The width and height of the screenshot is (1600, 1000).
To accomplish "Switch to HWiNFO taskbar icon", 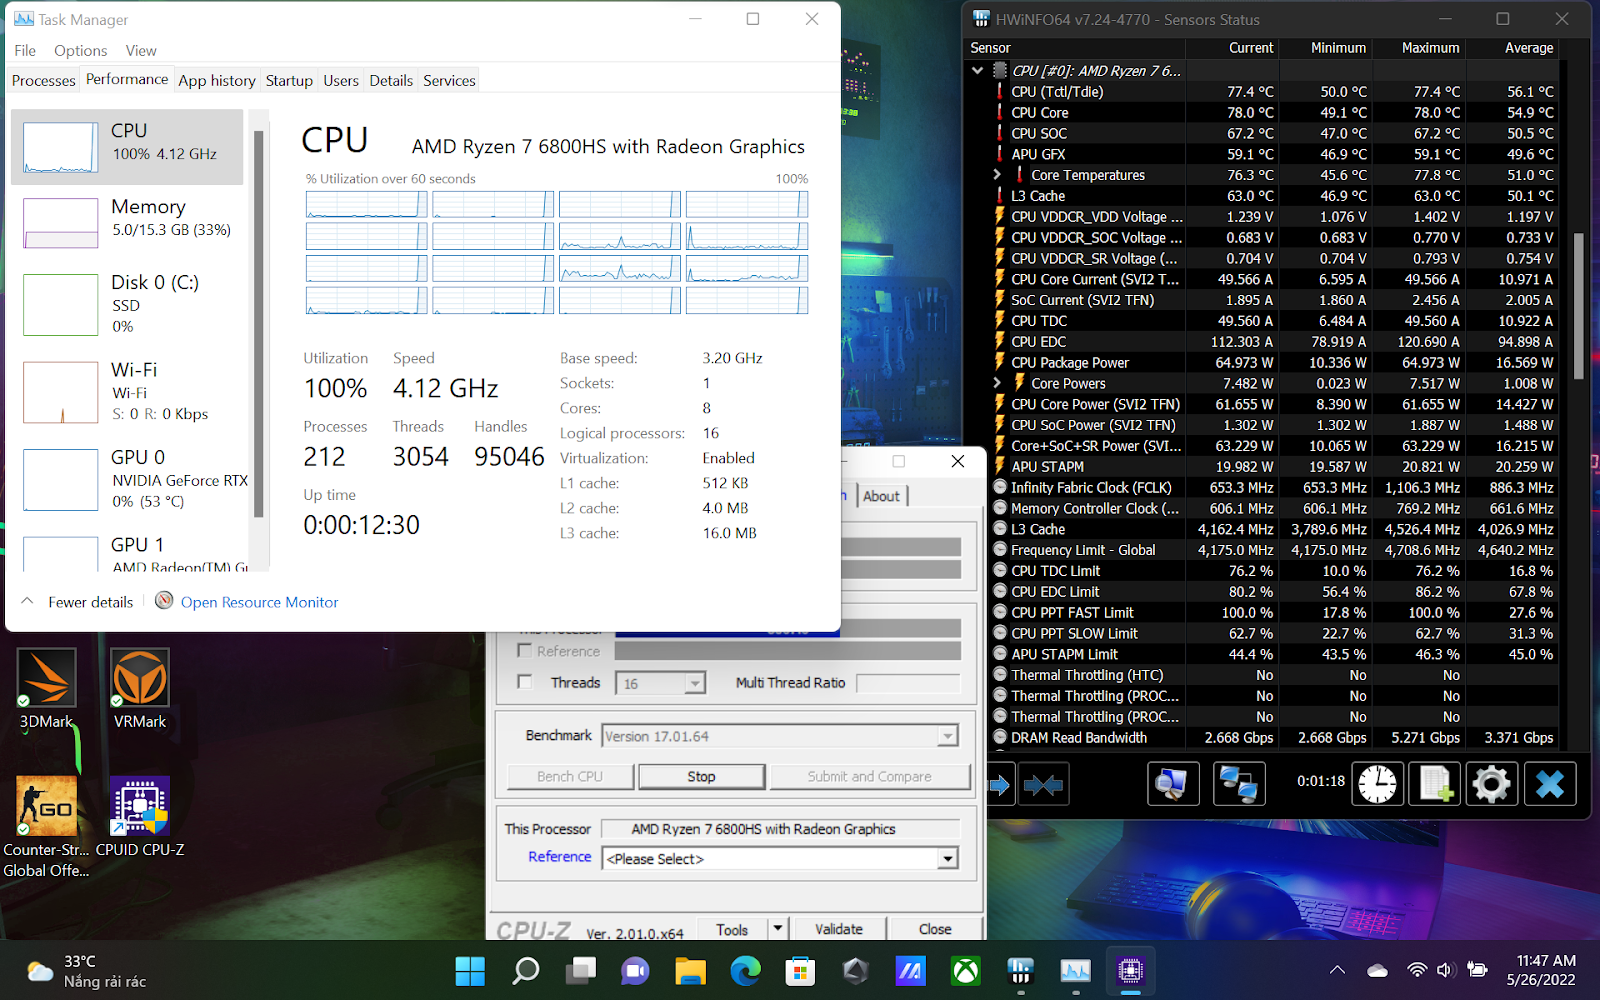I will click(x=1020, y=970).
